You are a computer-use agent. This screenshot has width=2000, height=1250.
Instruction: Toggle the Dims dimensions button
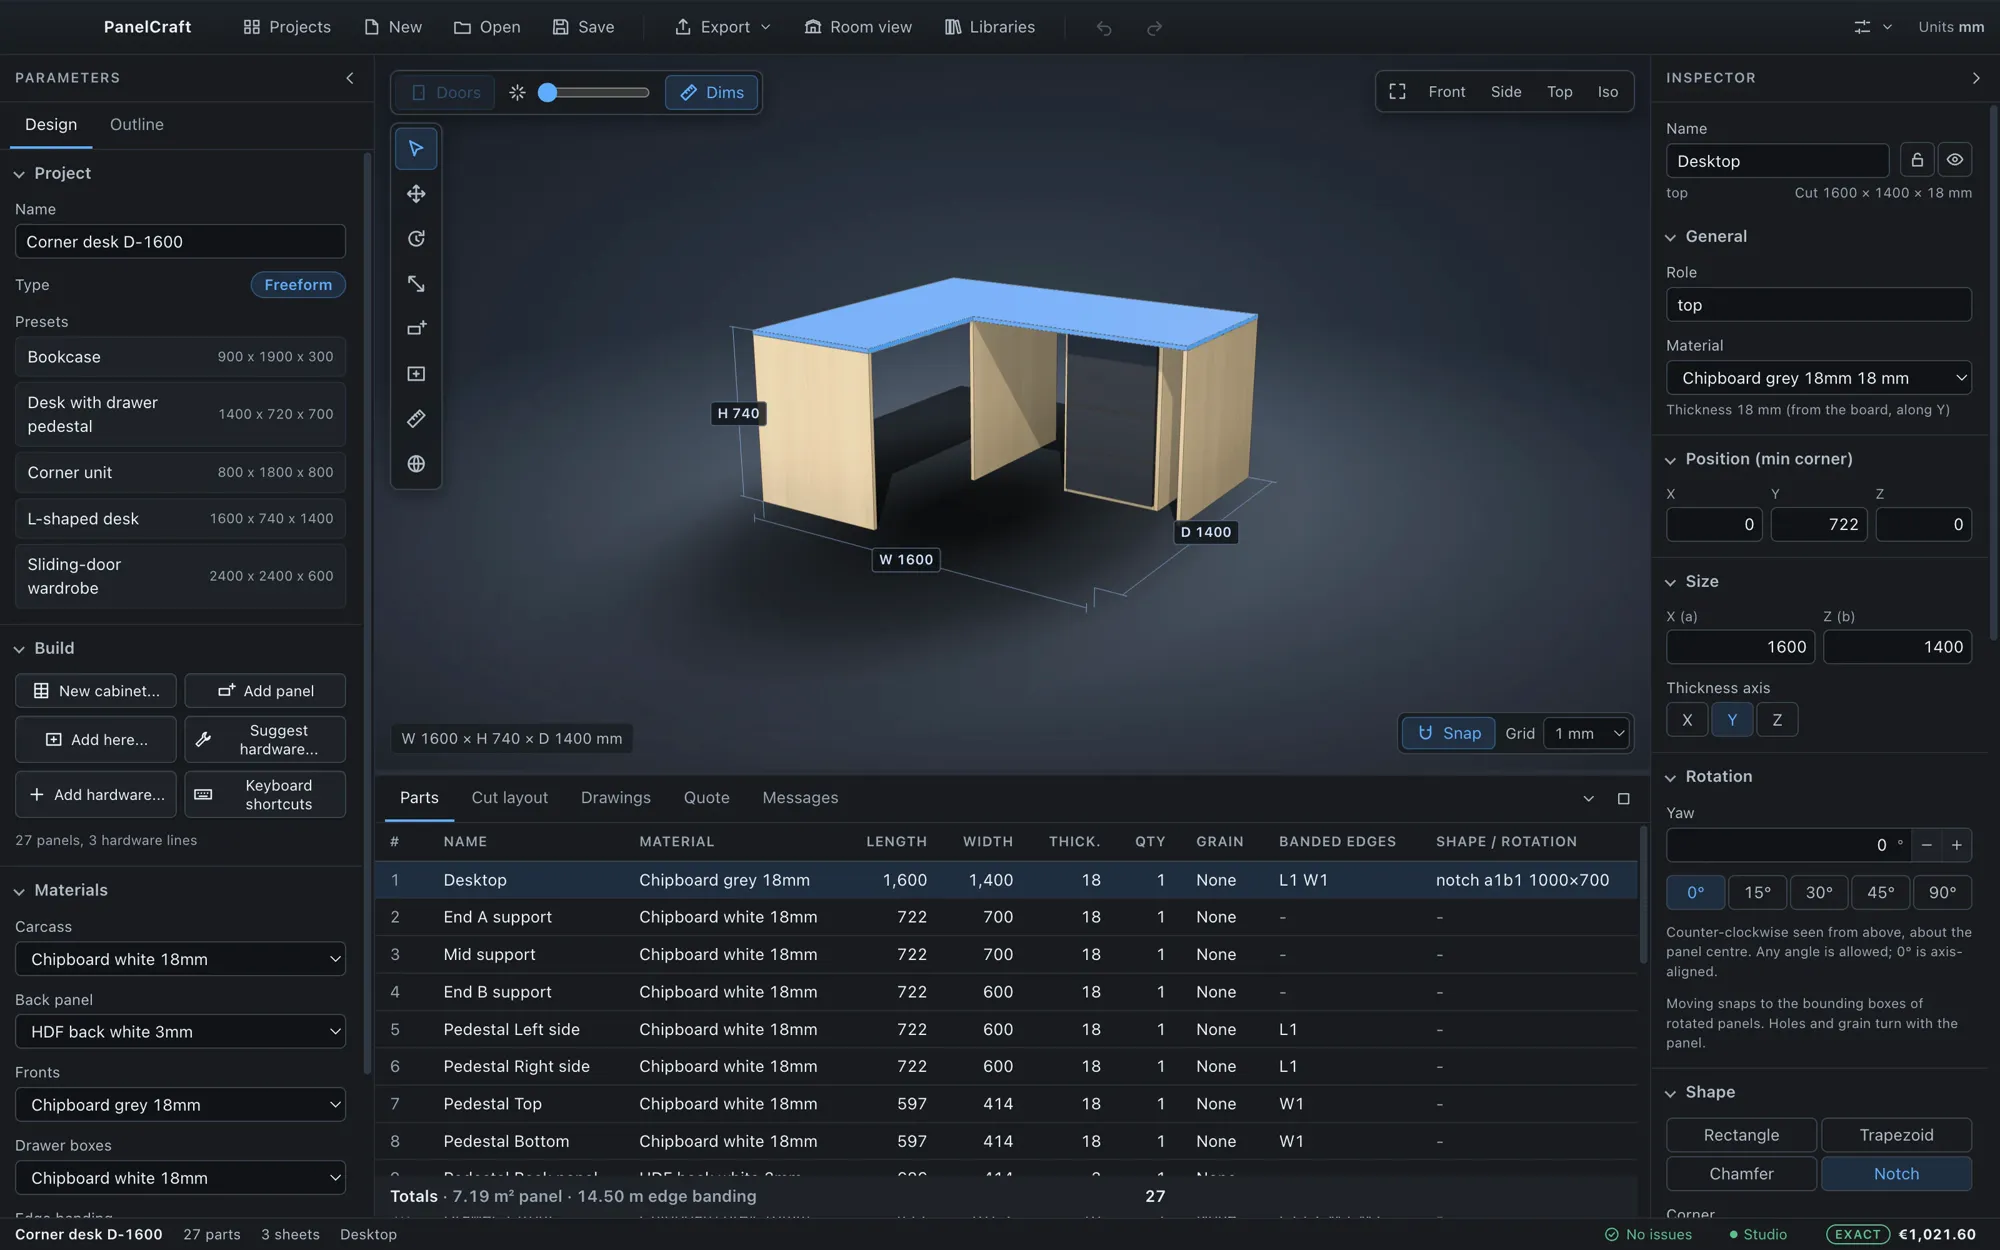(x=711, y=93)
